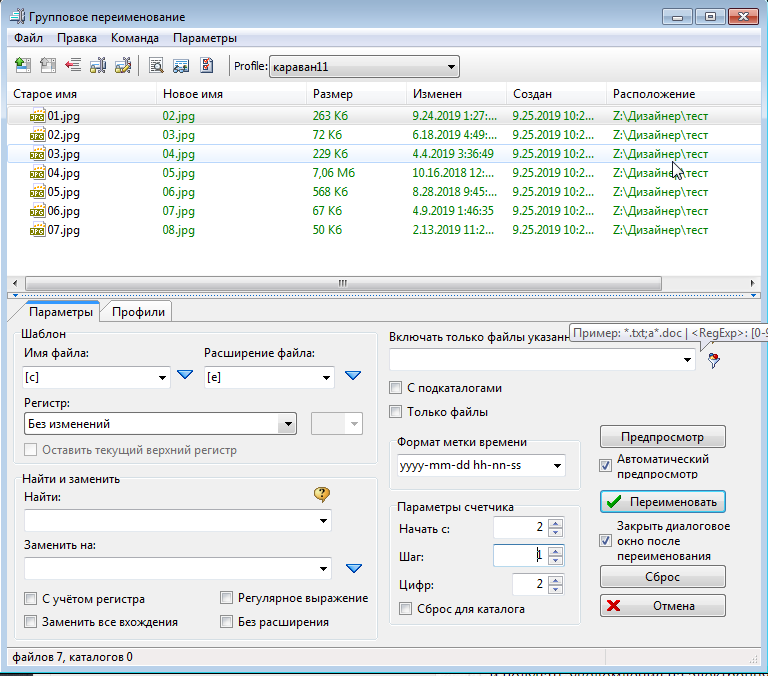Screen dimensions: 768x676
Task: Click the Сброс button
Action: 662,577
